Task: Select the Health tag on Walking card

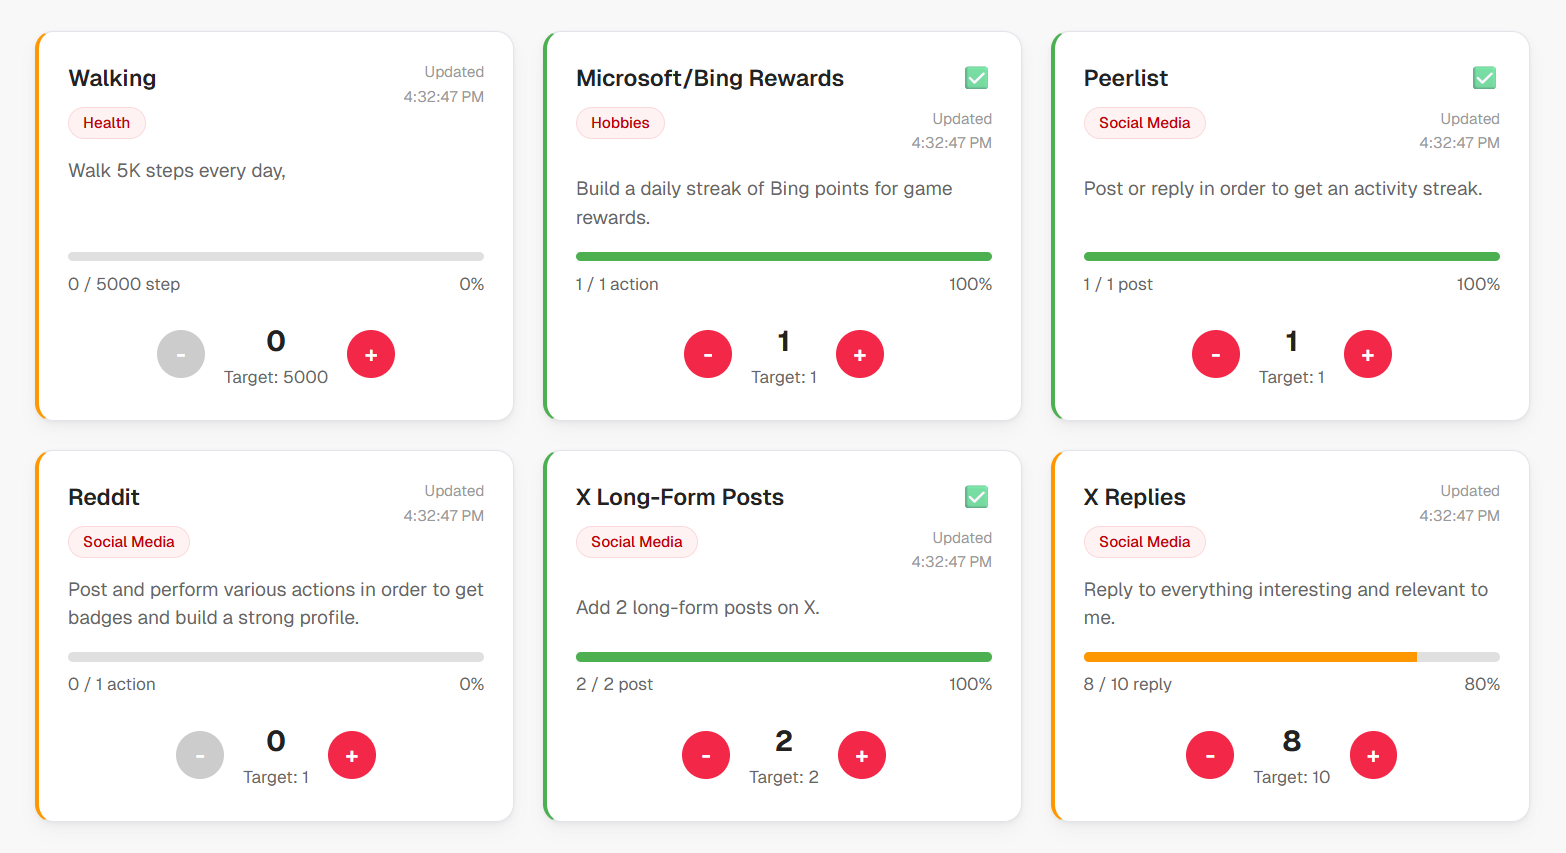Action: coord(106,122)
